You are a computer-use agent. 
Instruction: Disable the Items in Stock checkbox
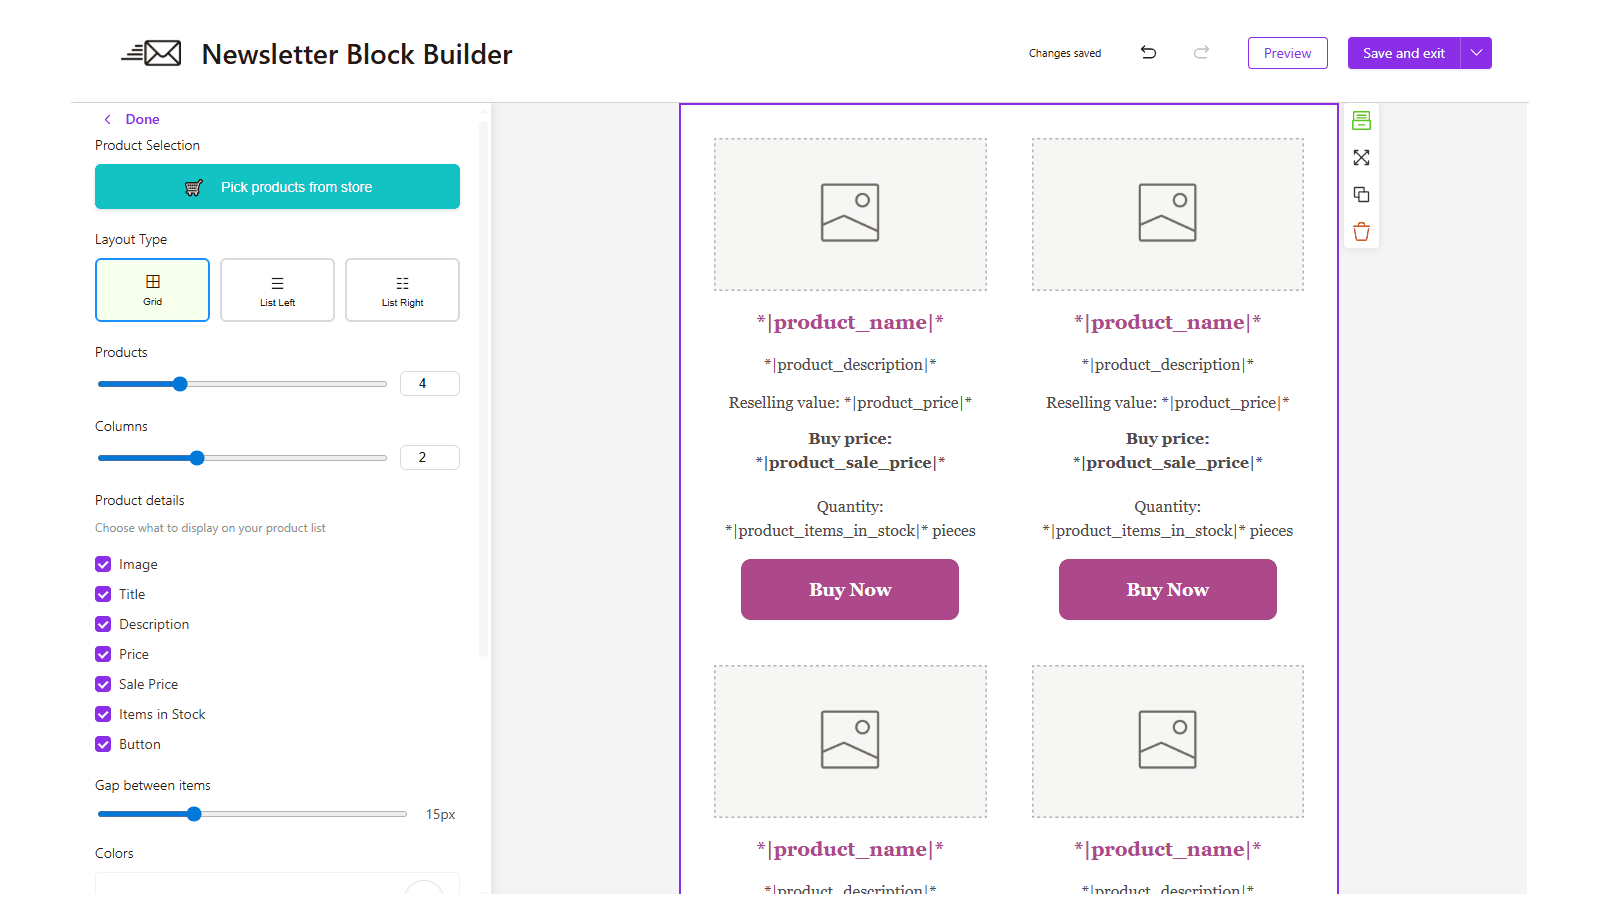tap(103, 714)
